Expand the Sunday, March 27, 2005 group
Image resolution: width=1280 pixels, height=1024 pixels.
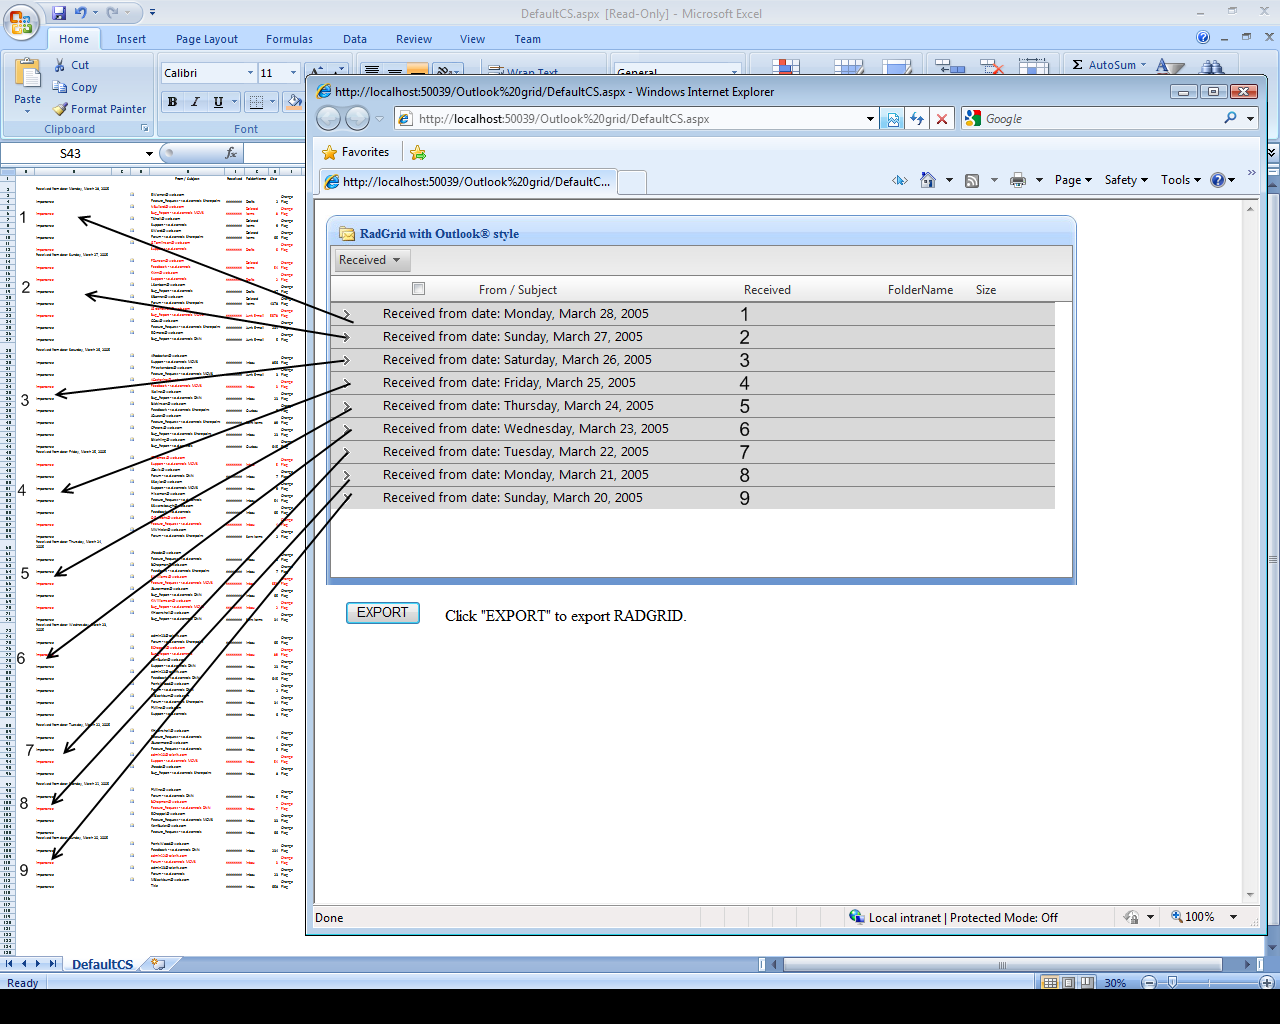[x=347, y=337]
